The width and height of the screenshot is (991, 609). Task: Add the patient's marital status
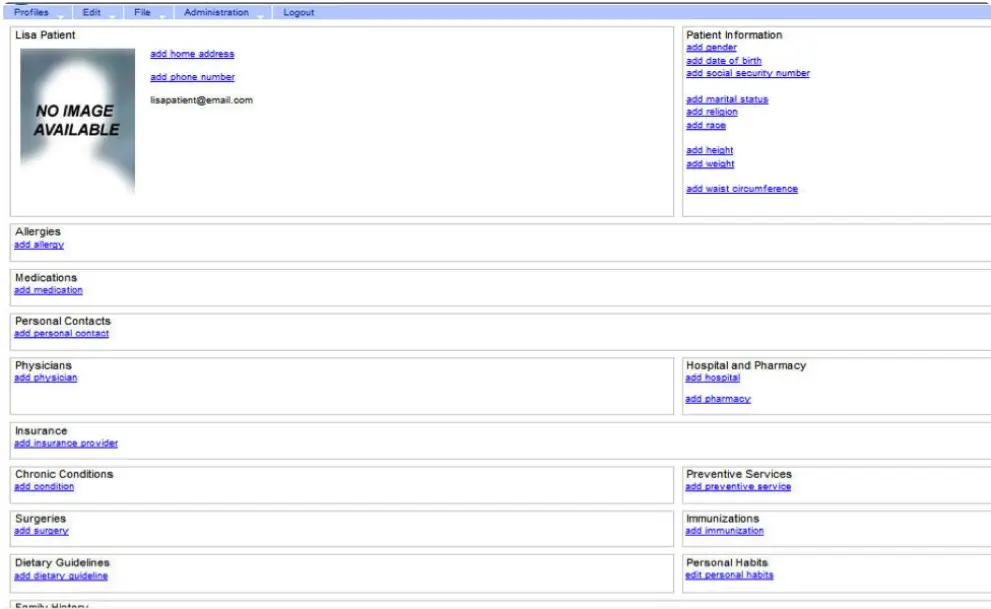(727, 99)
